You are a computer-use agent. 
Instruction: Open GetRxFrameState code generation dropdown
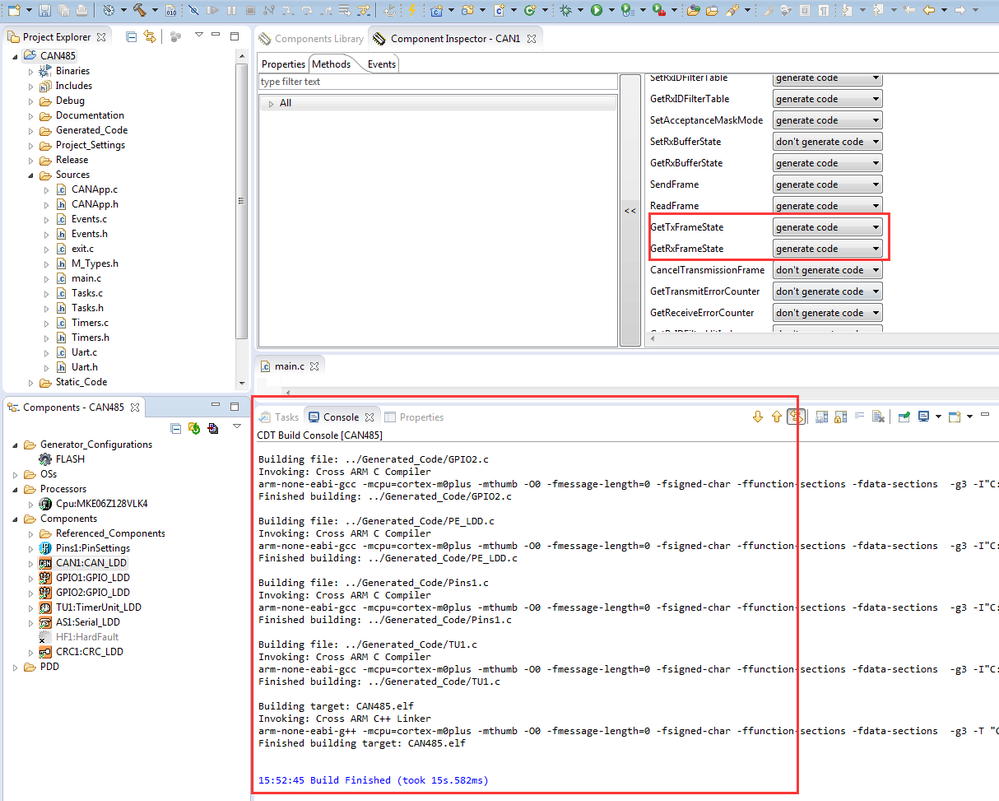[x=827, y=249]
